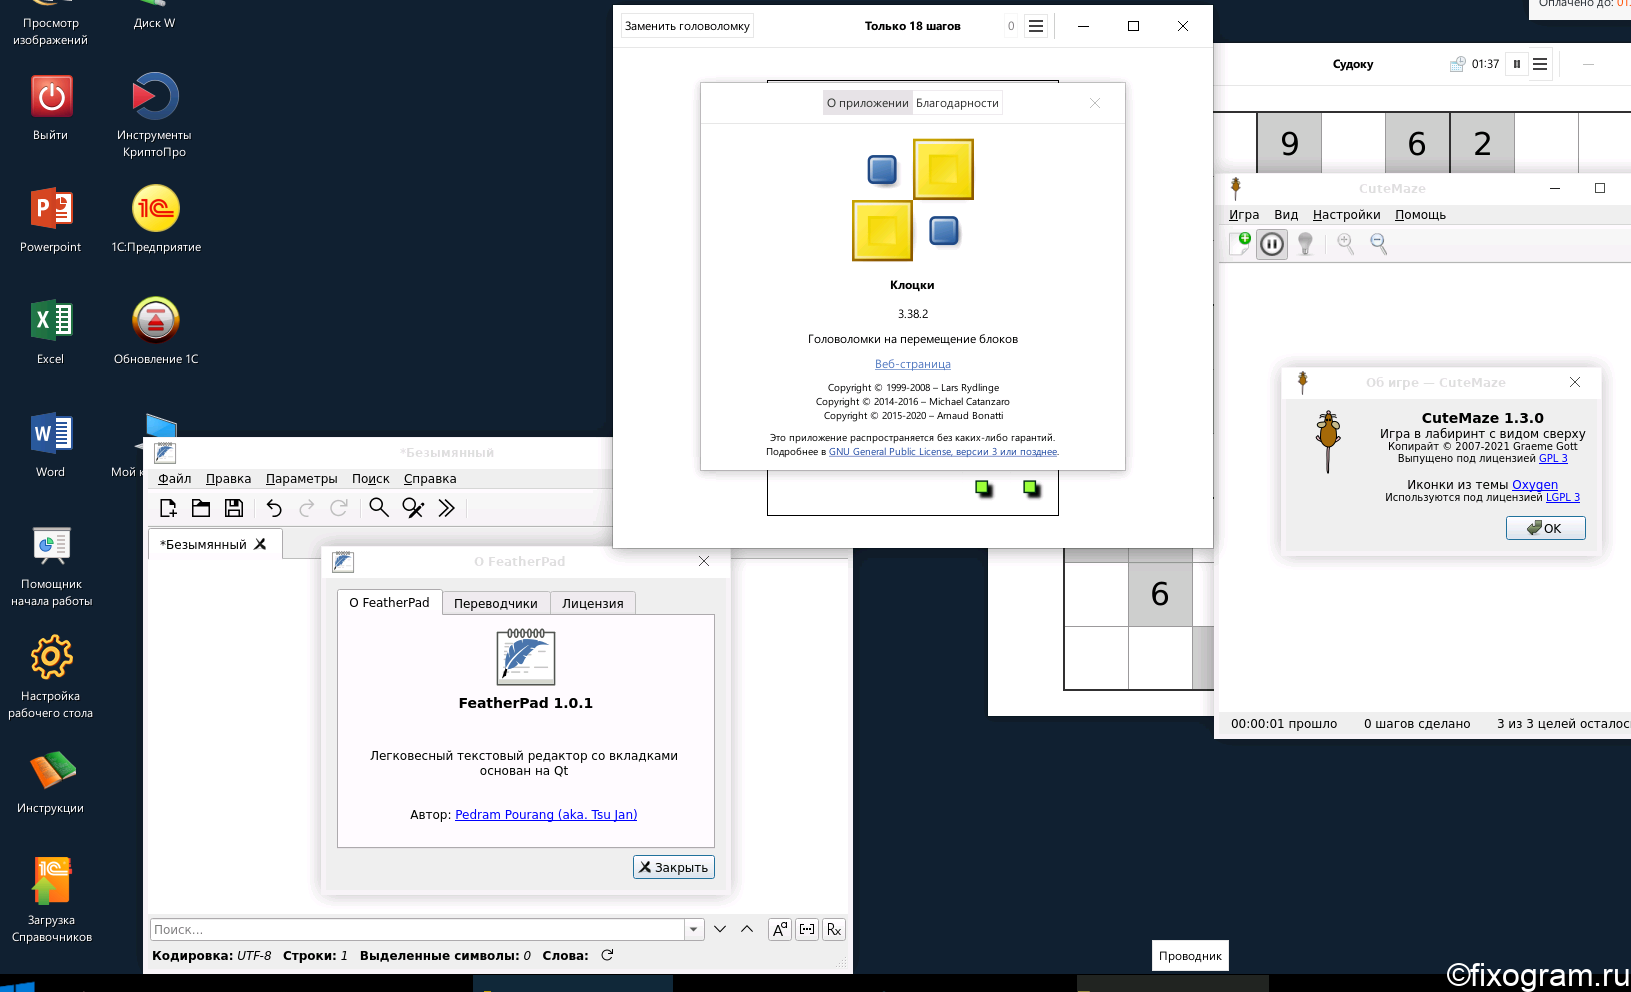Toggle match case in FeatherPad search bar
Screen dimensions: 1631x992
pyautogui.click(x=780, y=929)
